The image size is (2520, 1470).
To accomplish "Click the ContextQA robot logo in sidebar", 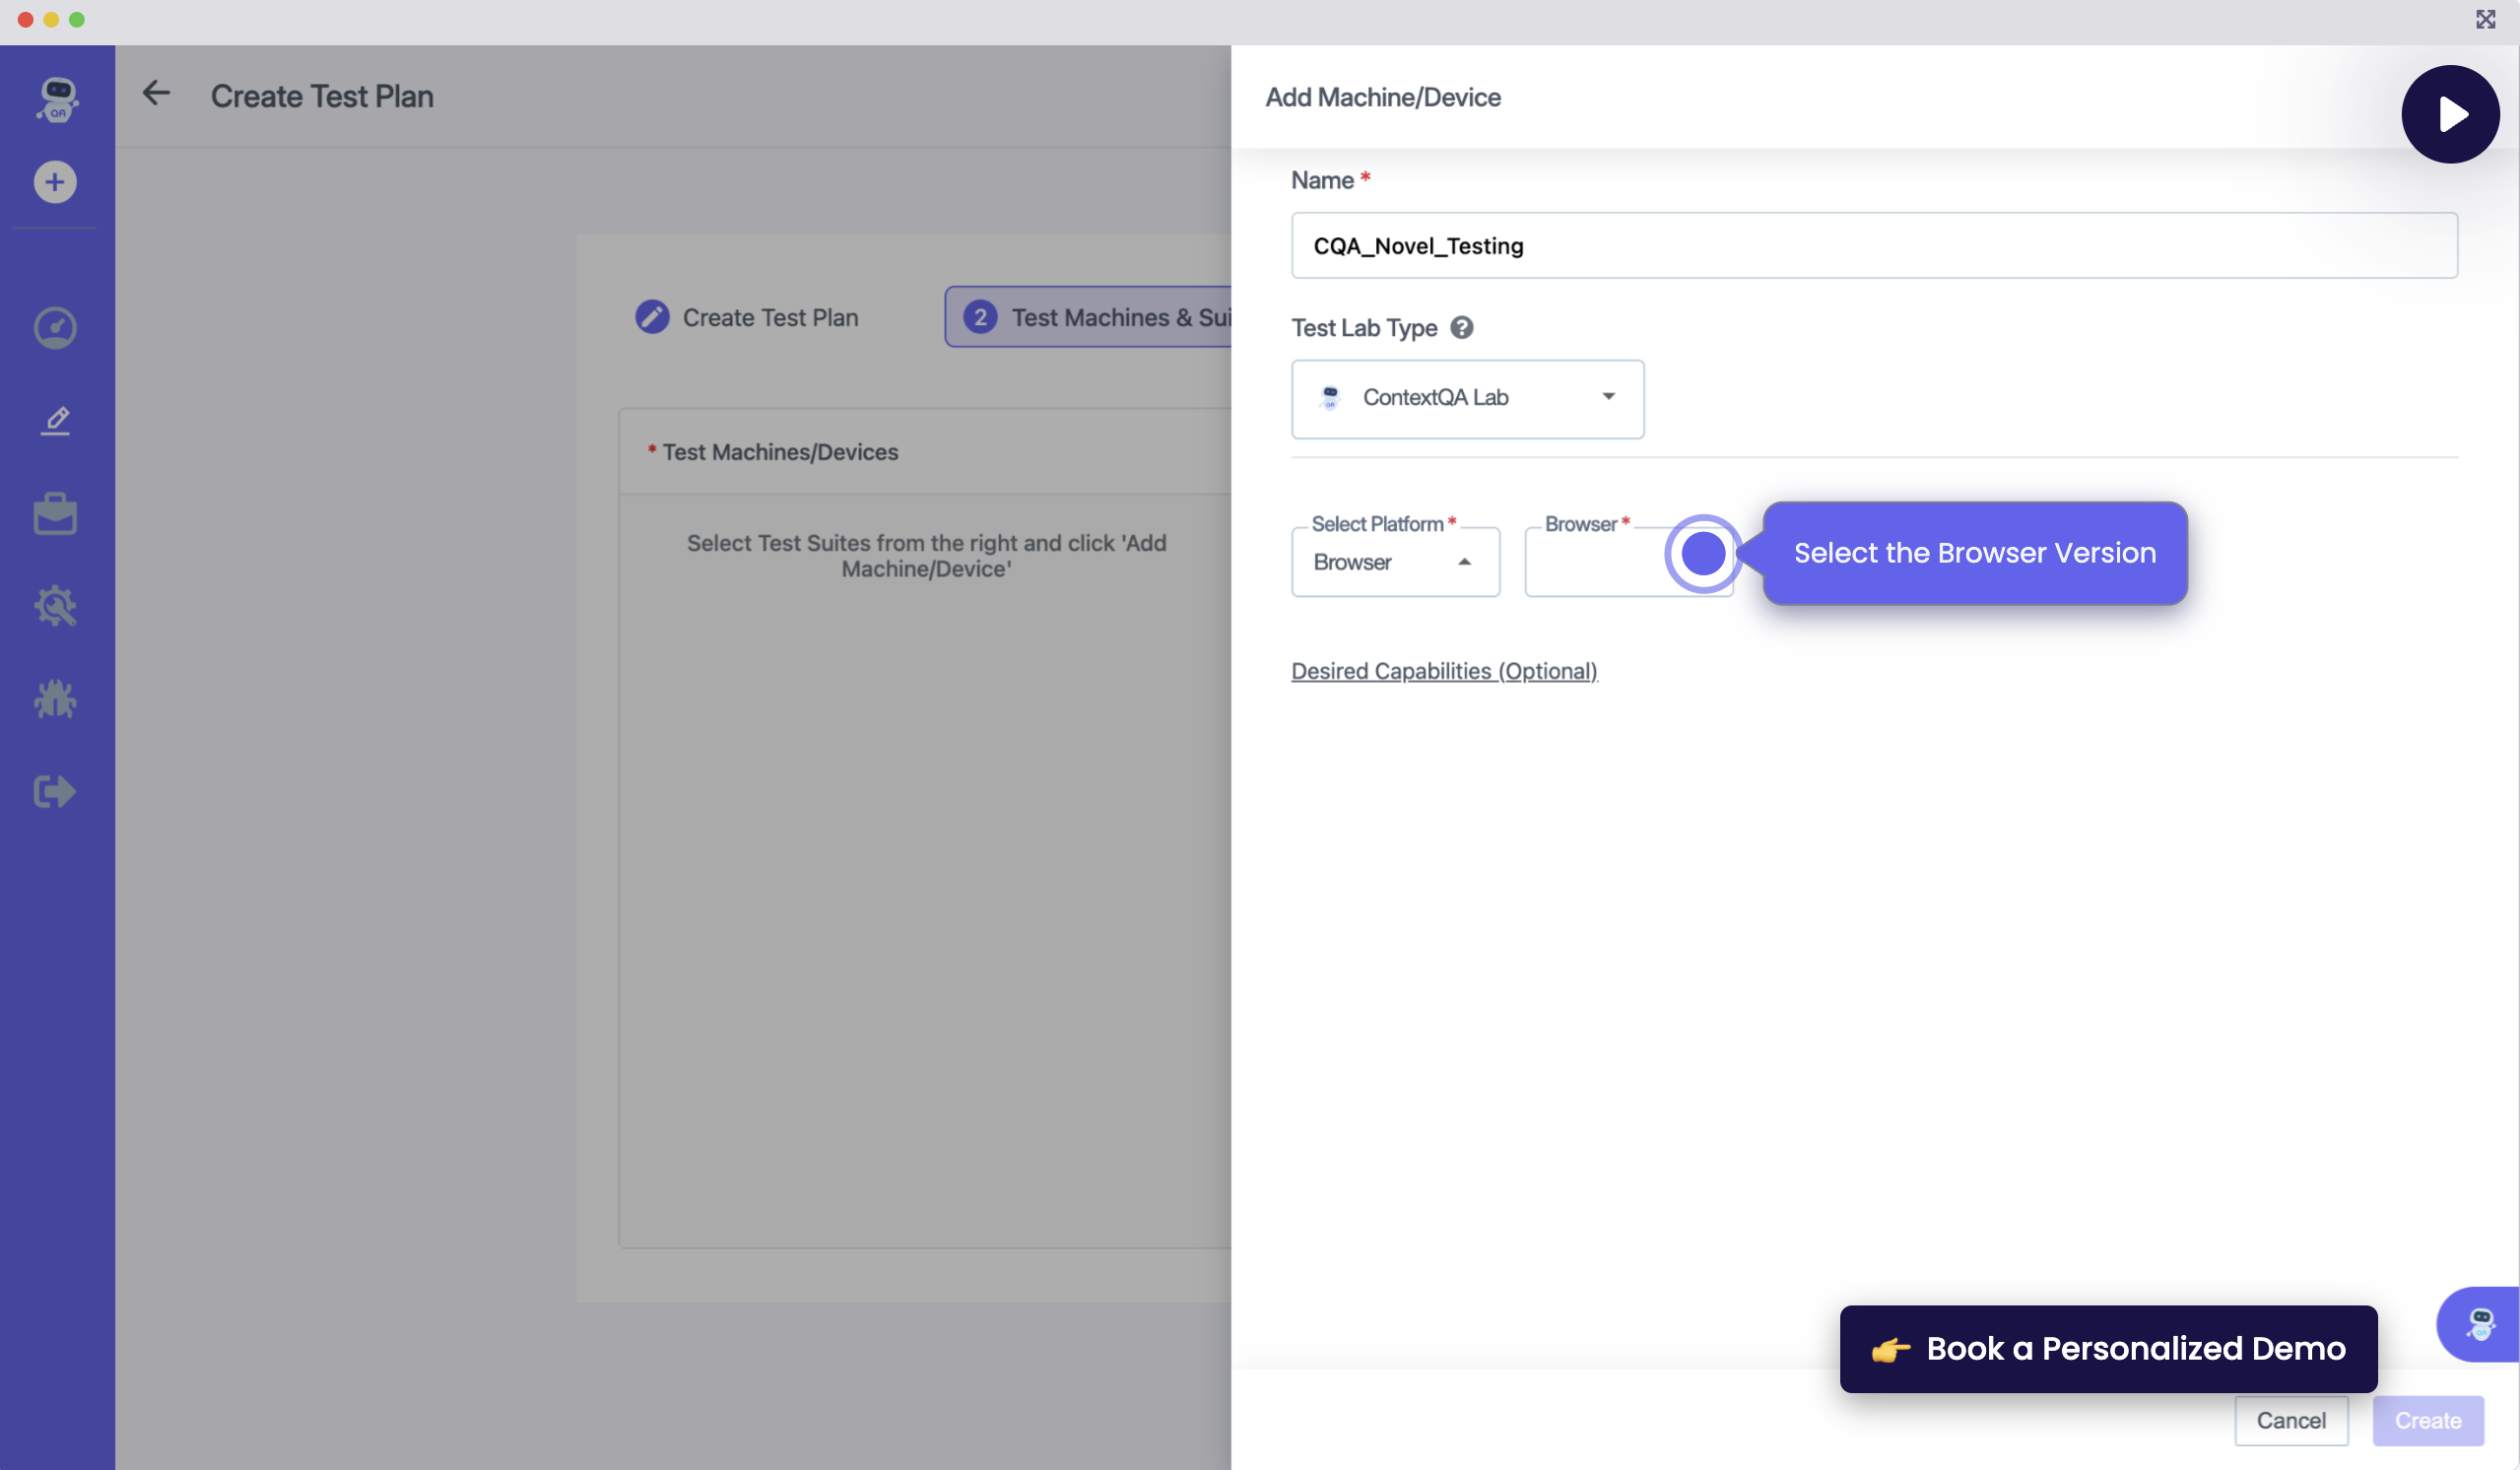I will coord(57,99).
